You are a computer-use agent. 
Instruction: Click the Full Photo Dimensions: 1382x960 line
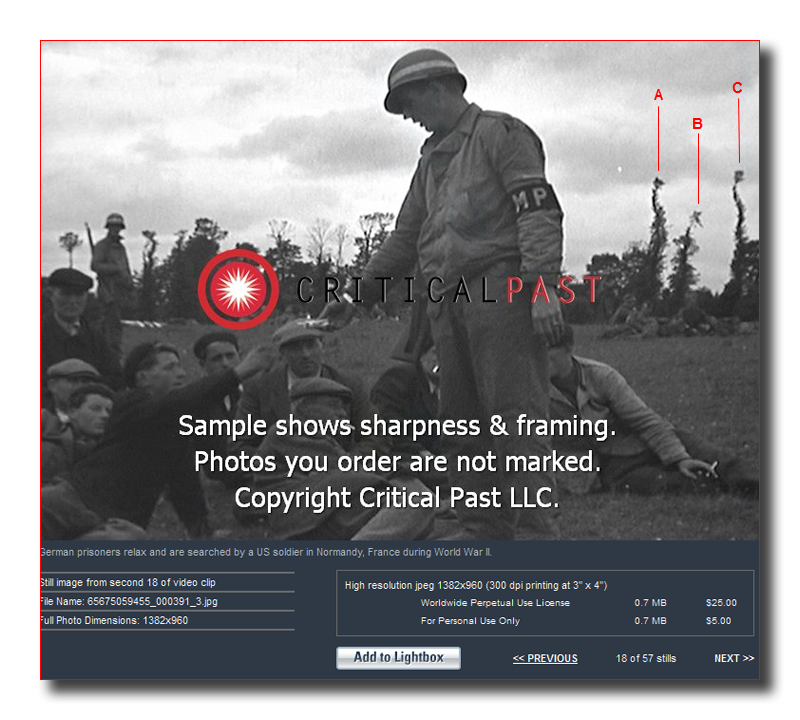[114, 620]
